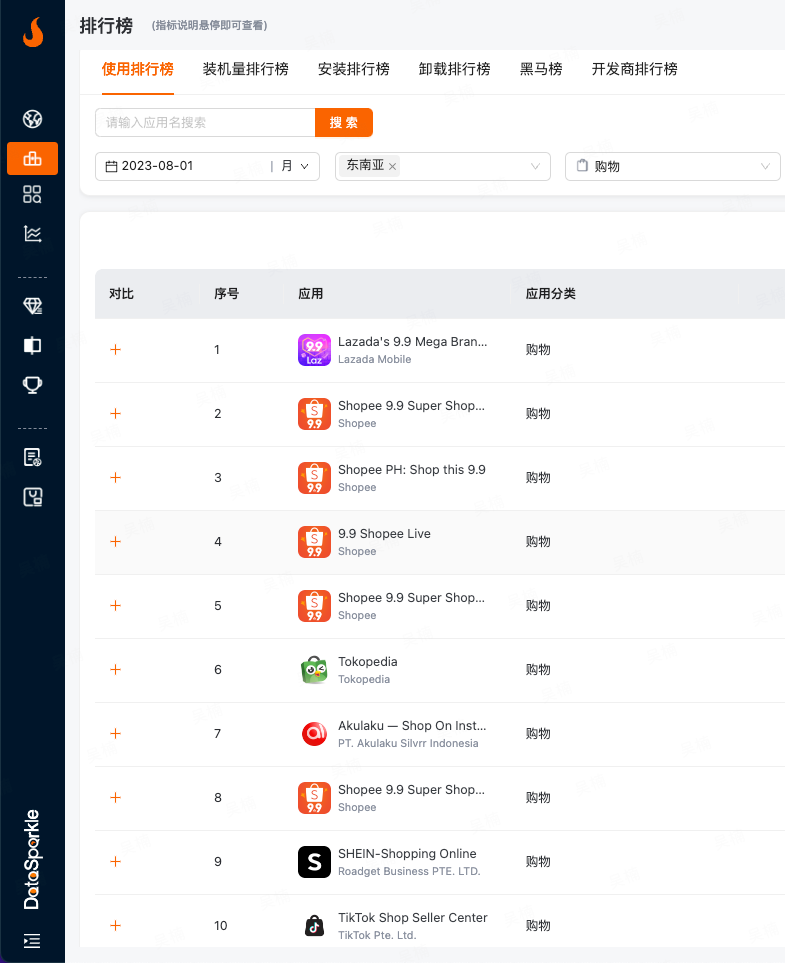Click the TikTok Shop Seller Center app icon
785x963 pixels.
(x=314, y=926)
